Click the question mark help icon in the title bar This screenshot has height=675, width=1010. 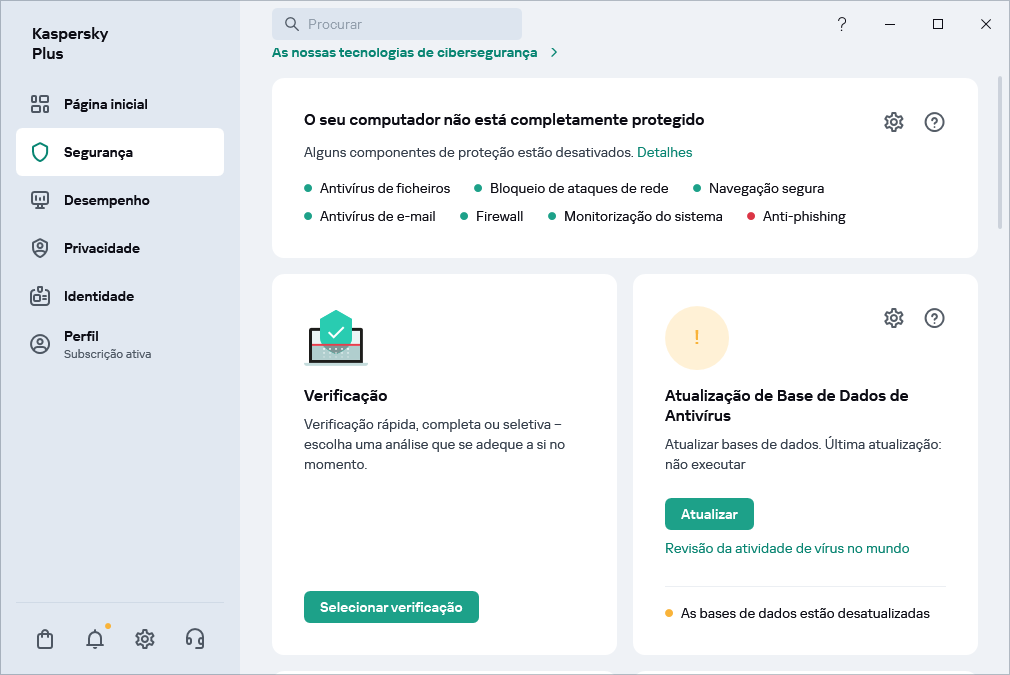(x=842, y=23)
